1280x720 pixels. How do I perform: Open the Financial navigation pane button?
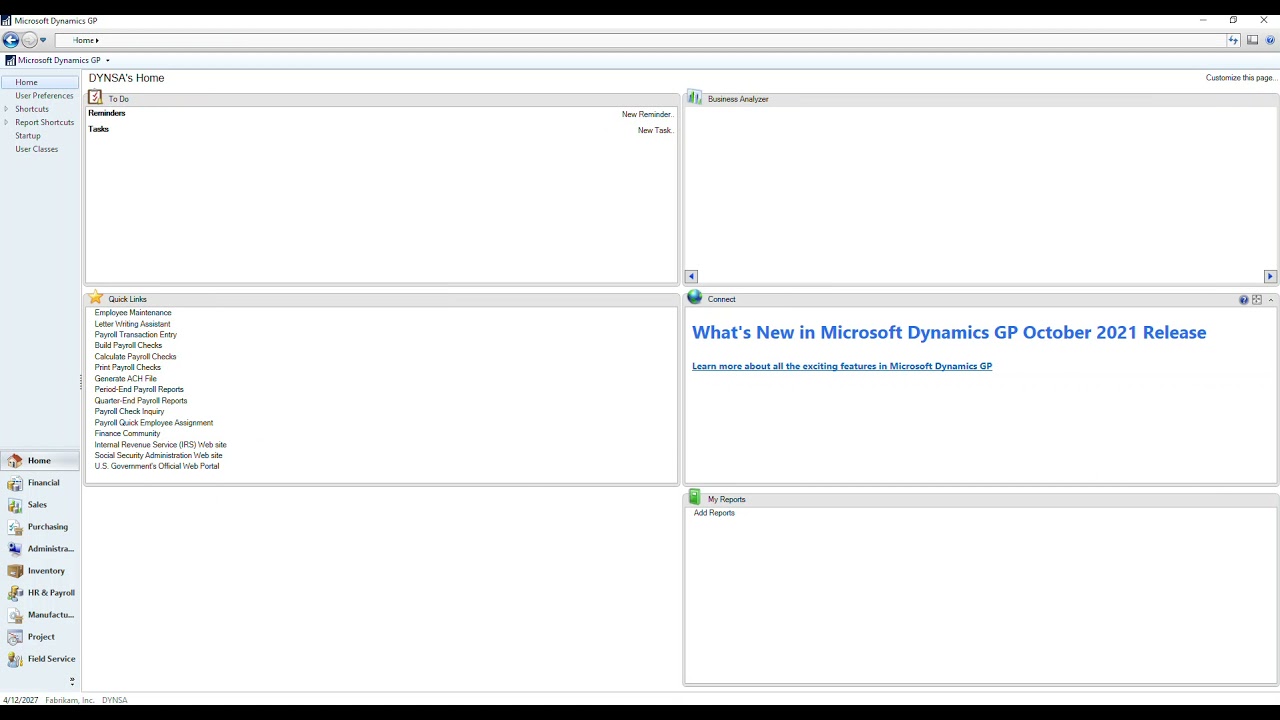coord(40,483)
